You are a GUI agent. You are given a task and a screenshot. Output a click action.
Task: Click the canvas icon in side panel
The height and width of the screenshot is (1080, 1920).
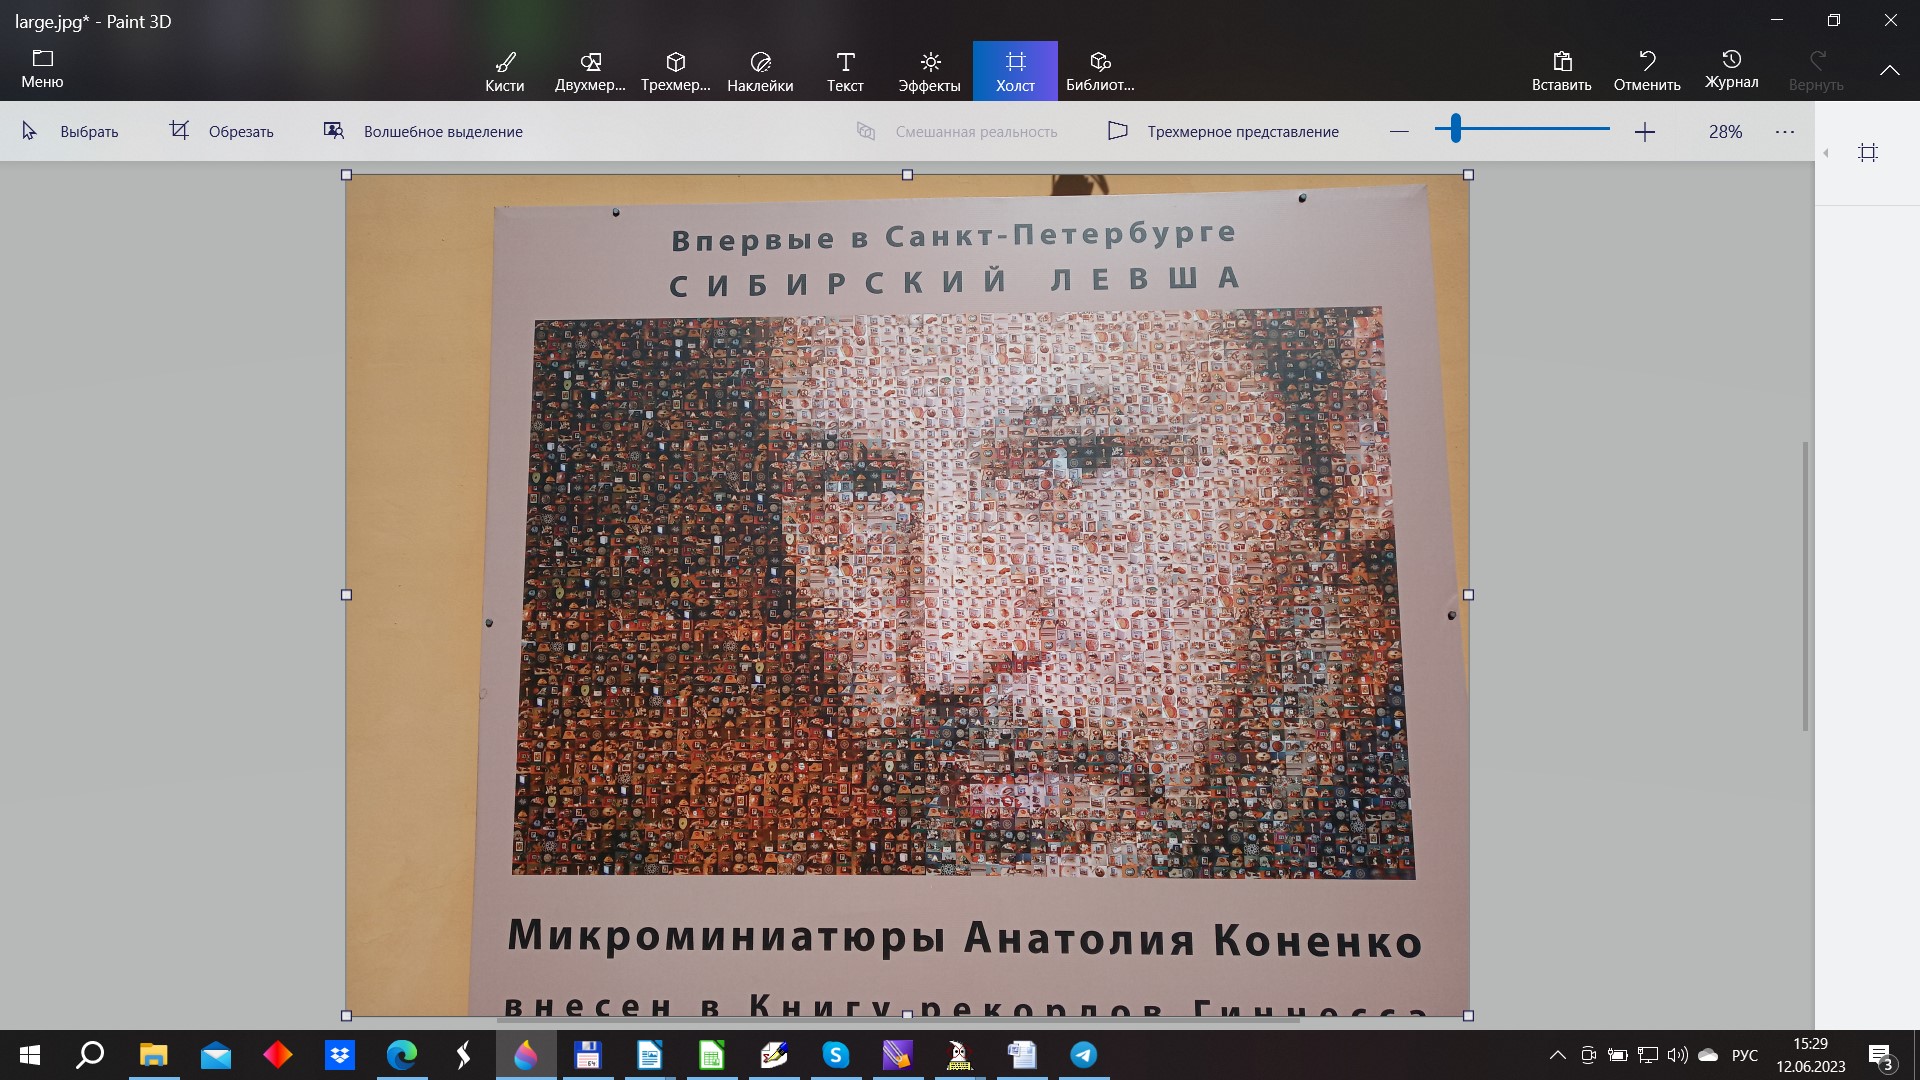(x=1868, y=153)
